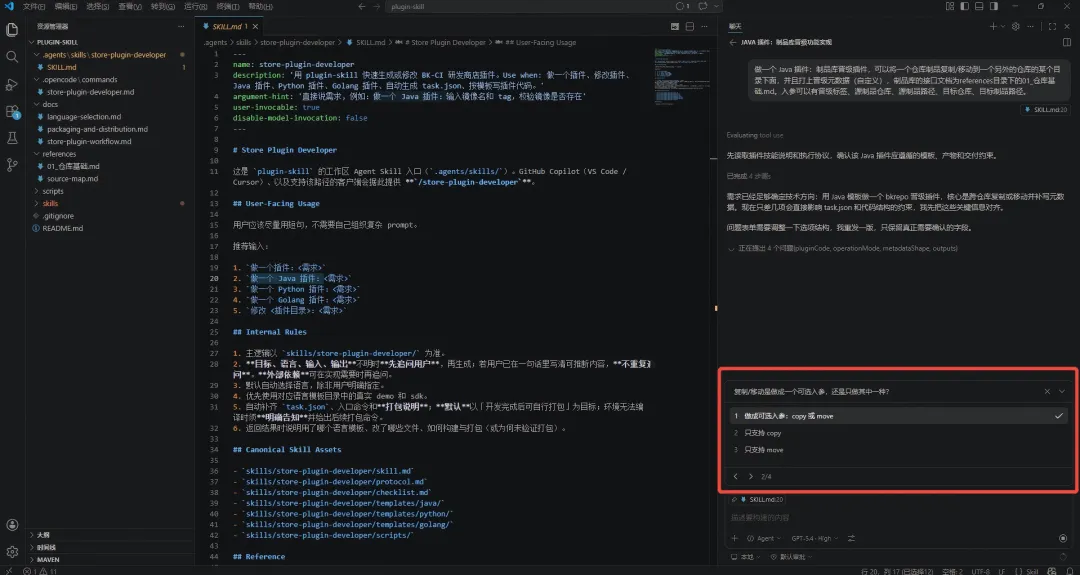Go back from the JAVA 插件 chat session
The height and width of the screenshot is (575, 1080).
[x=733, y=43]
